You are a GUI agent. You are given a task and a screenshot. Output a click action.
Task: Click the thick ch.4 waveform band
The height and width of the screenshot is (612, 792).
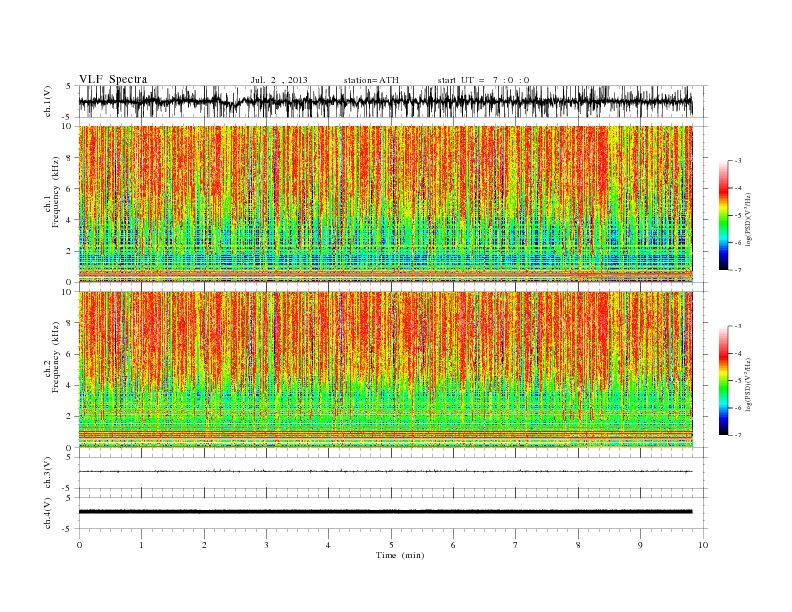tap(385, 512)
